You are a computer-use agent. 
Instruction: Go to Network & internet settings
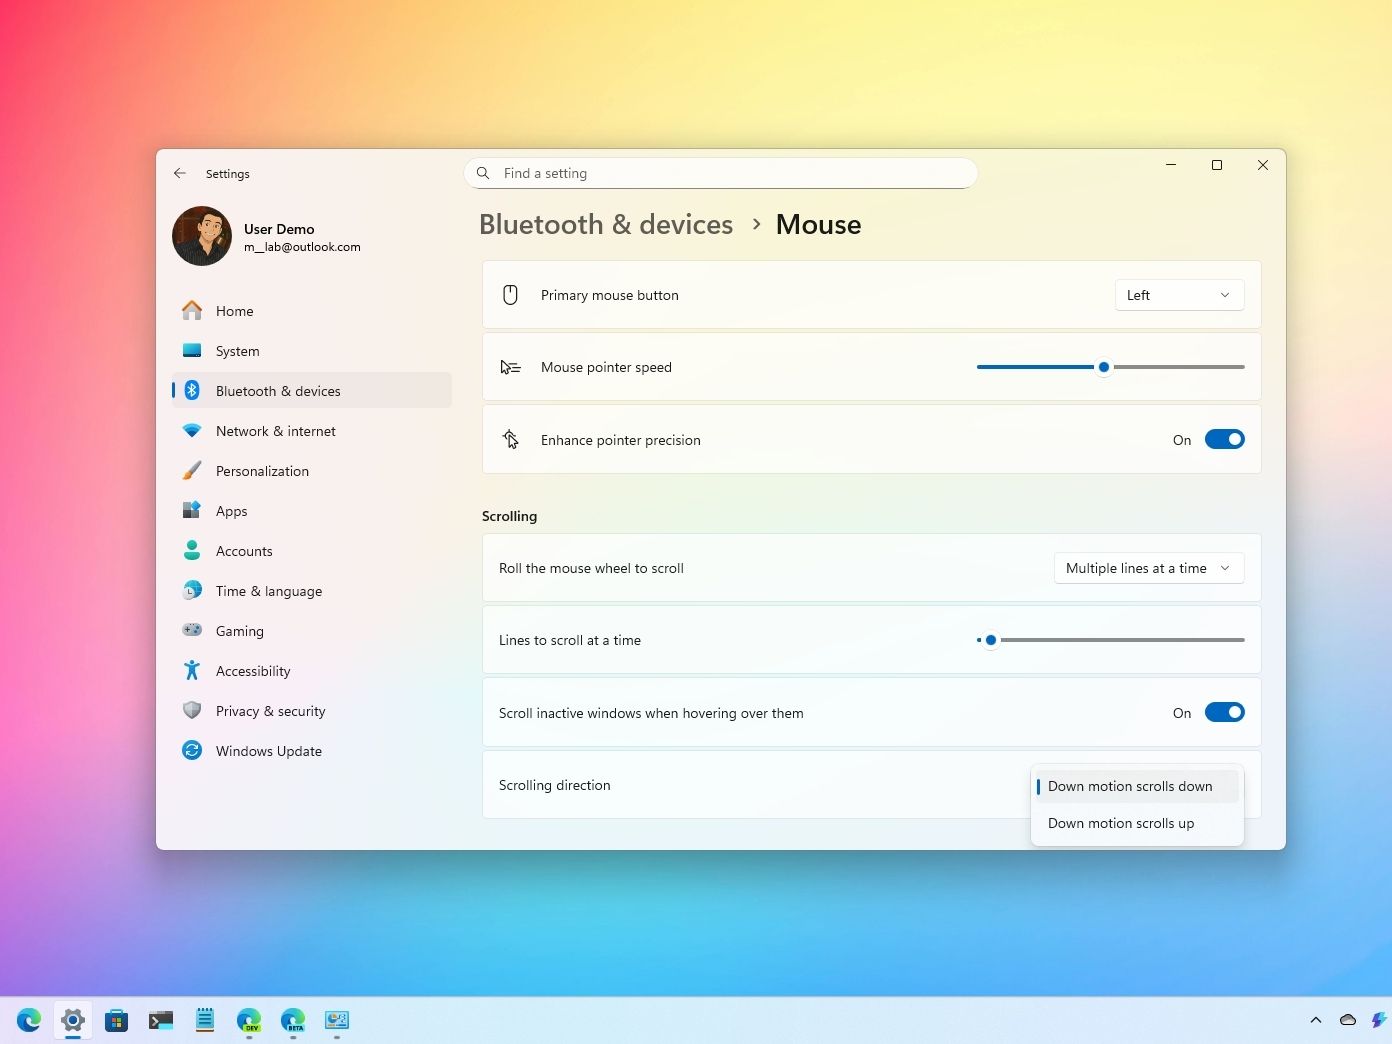(276, 431)
